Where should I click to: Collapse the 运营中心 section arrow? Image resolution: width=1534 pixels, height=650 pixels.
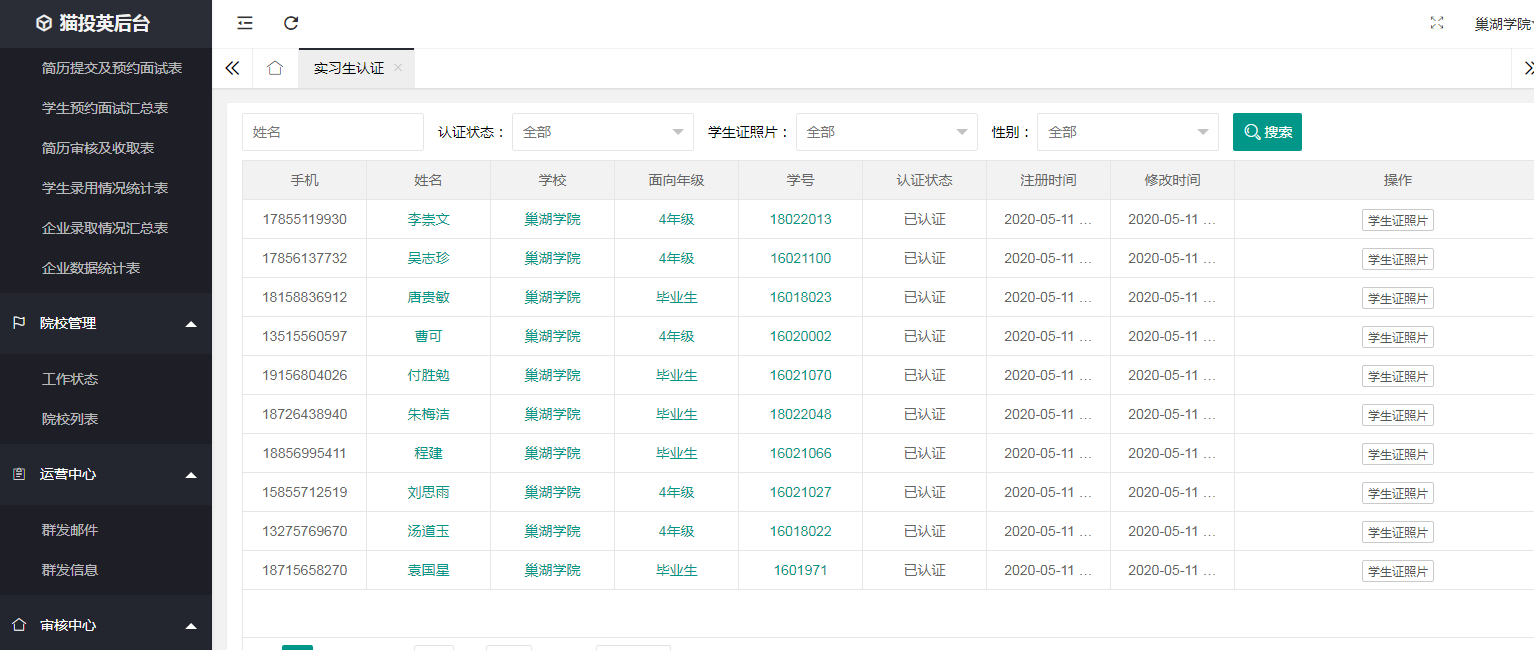191,475
